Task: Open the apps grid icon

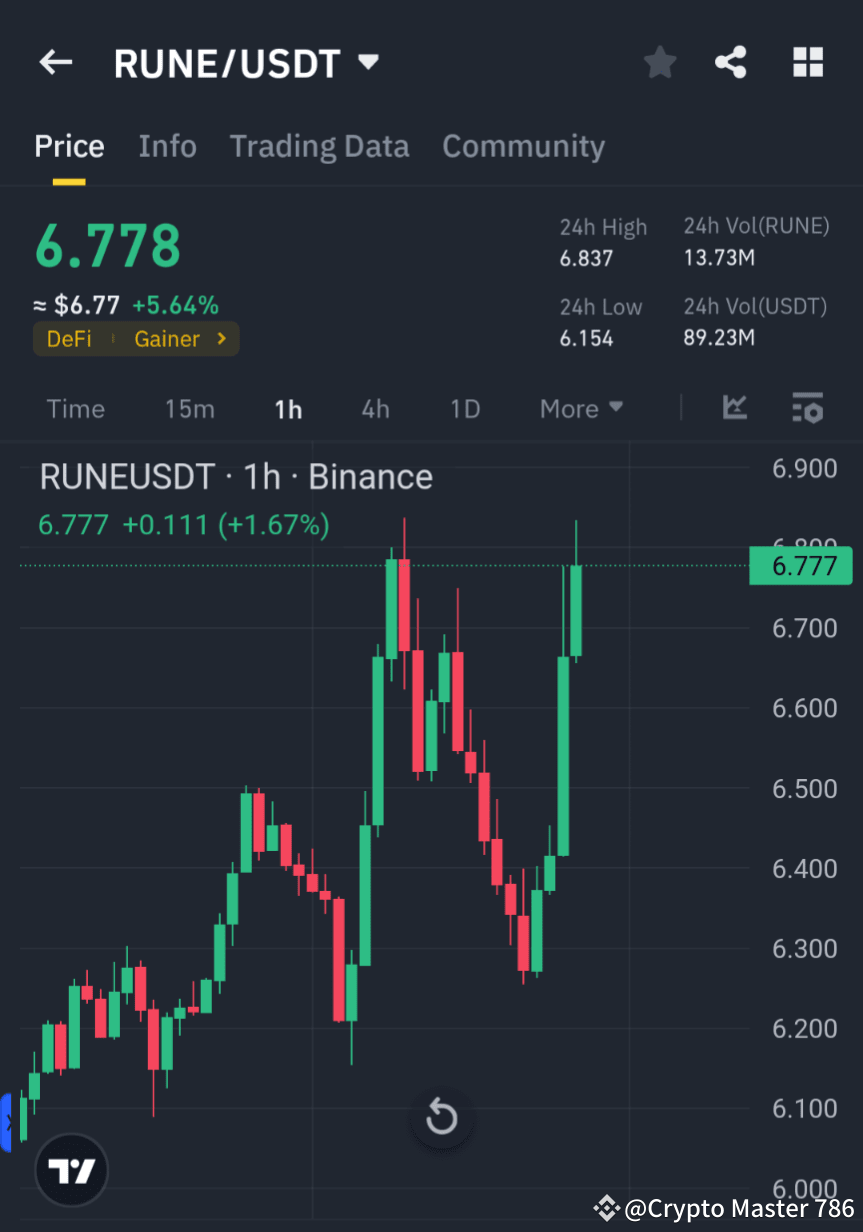Action: (x=807, y=62)
